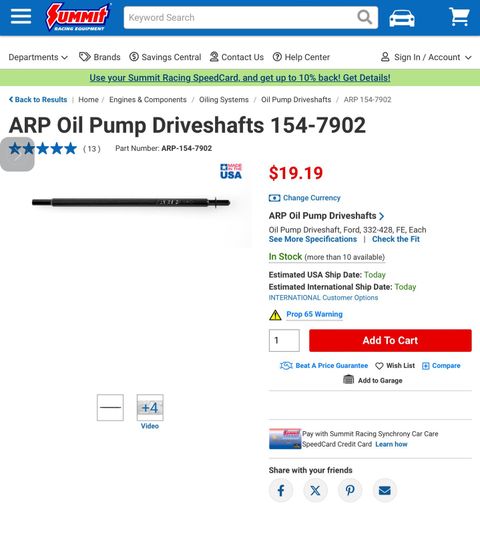Open Savings Central menu item
The height and width of the screenshot is (534, 480).
click(x=165, y=57)
